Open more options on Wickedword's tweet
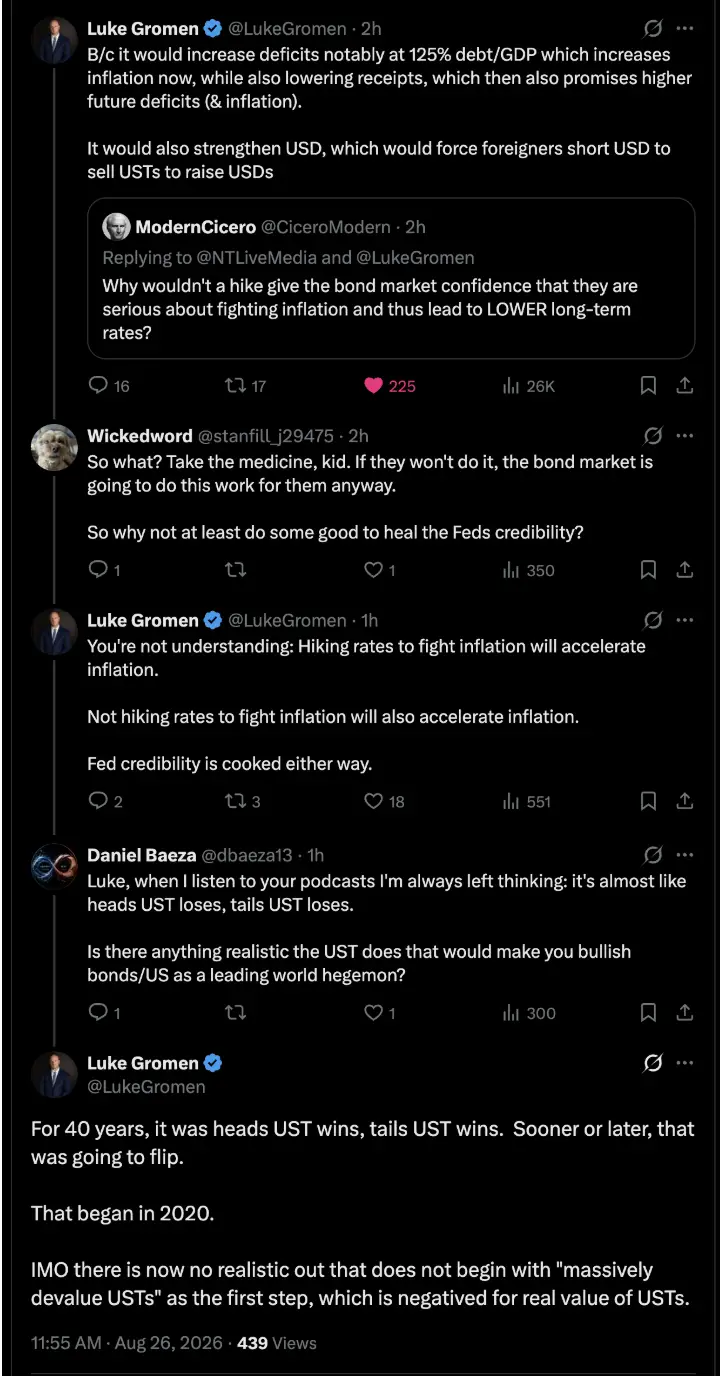The image size is (720, 1376). tap(685, 436)
